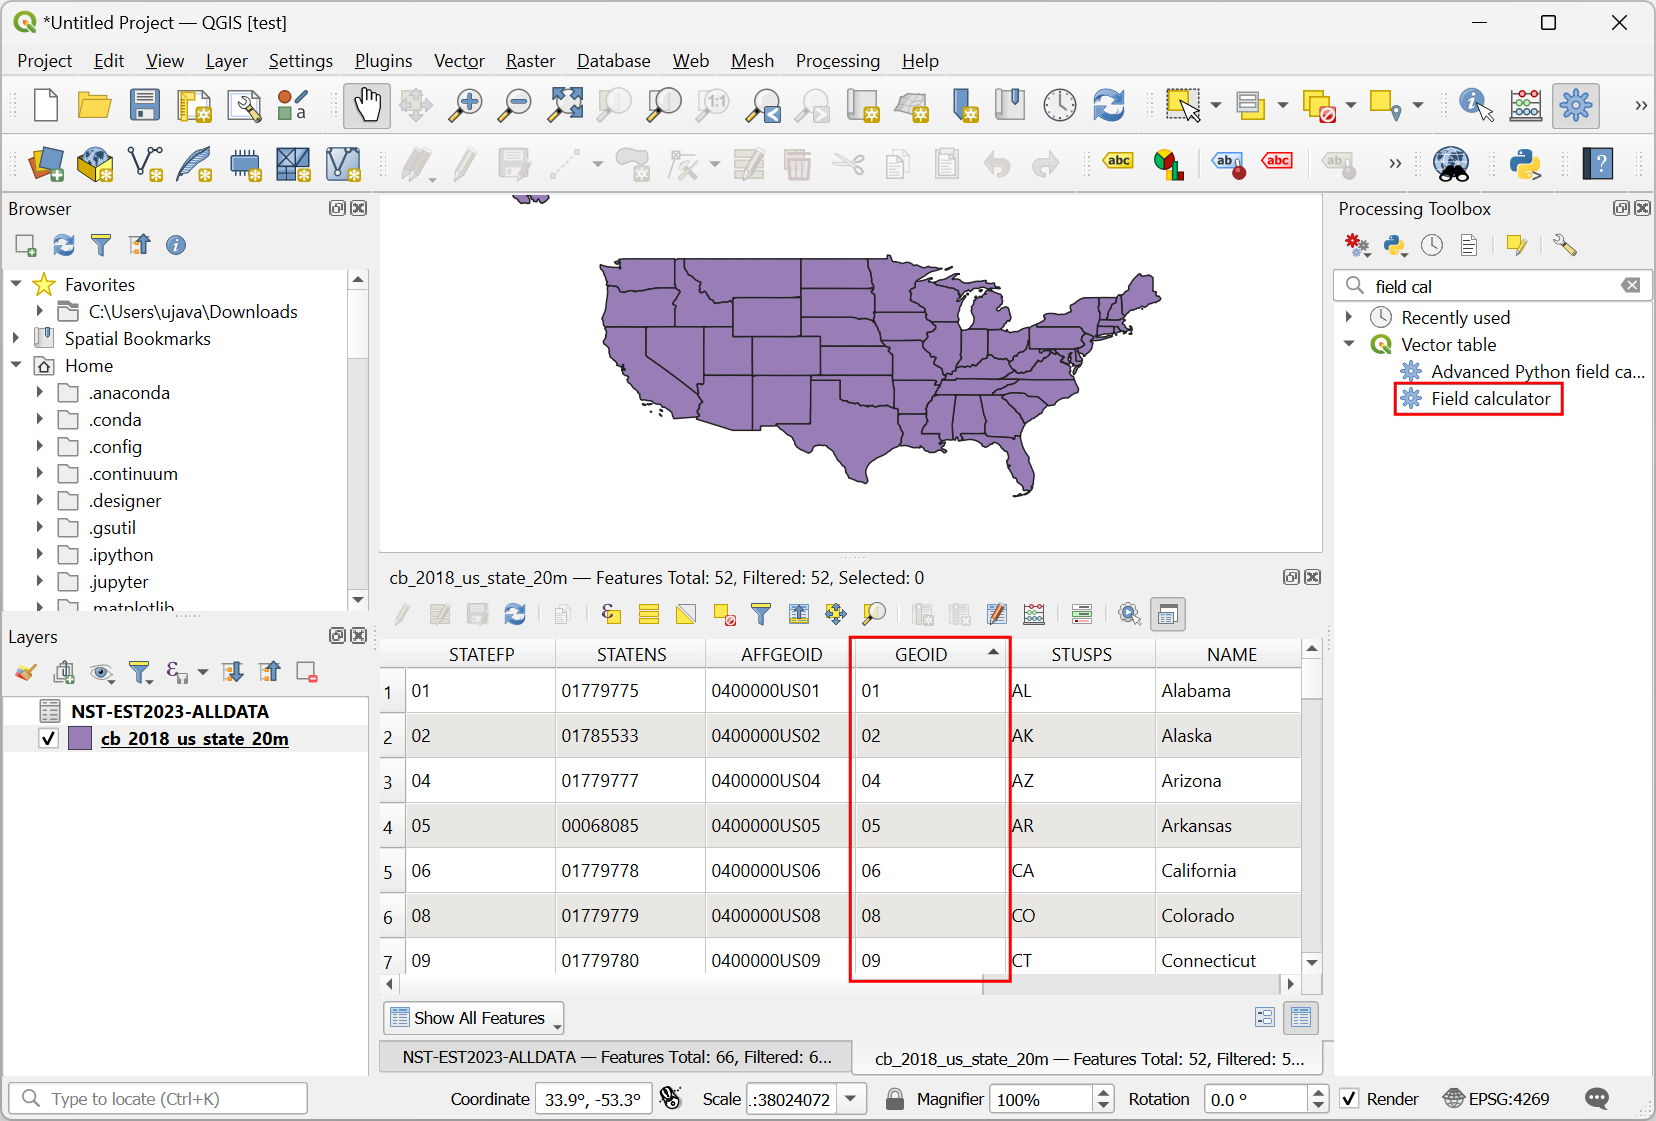Image resolution: width=1656 pixels, height=1121 pixels.
Task: Click the purple layer color swatch
Action: coord(80,739)
